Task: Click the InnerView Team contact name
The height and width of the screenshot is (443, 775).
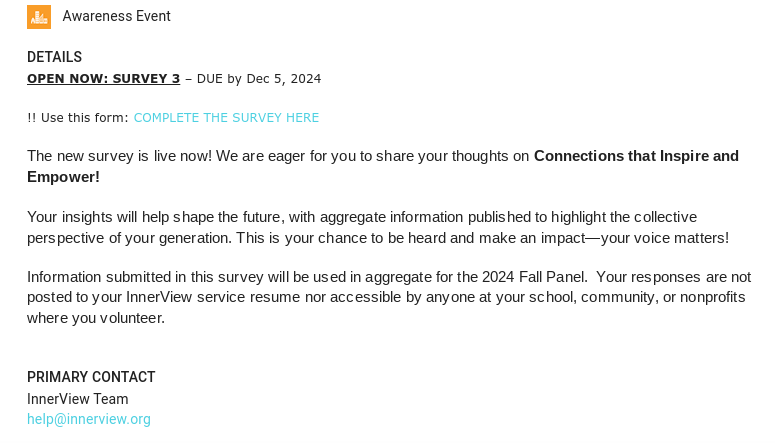Action: (x=77, y=399)
